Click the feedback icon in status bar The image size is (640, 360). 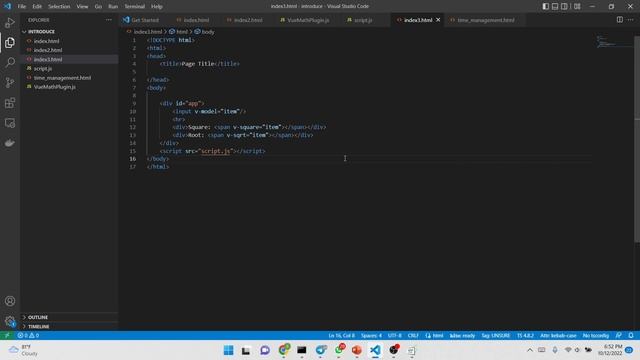[619, 336]
